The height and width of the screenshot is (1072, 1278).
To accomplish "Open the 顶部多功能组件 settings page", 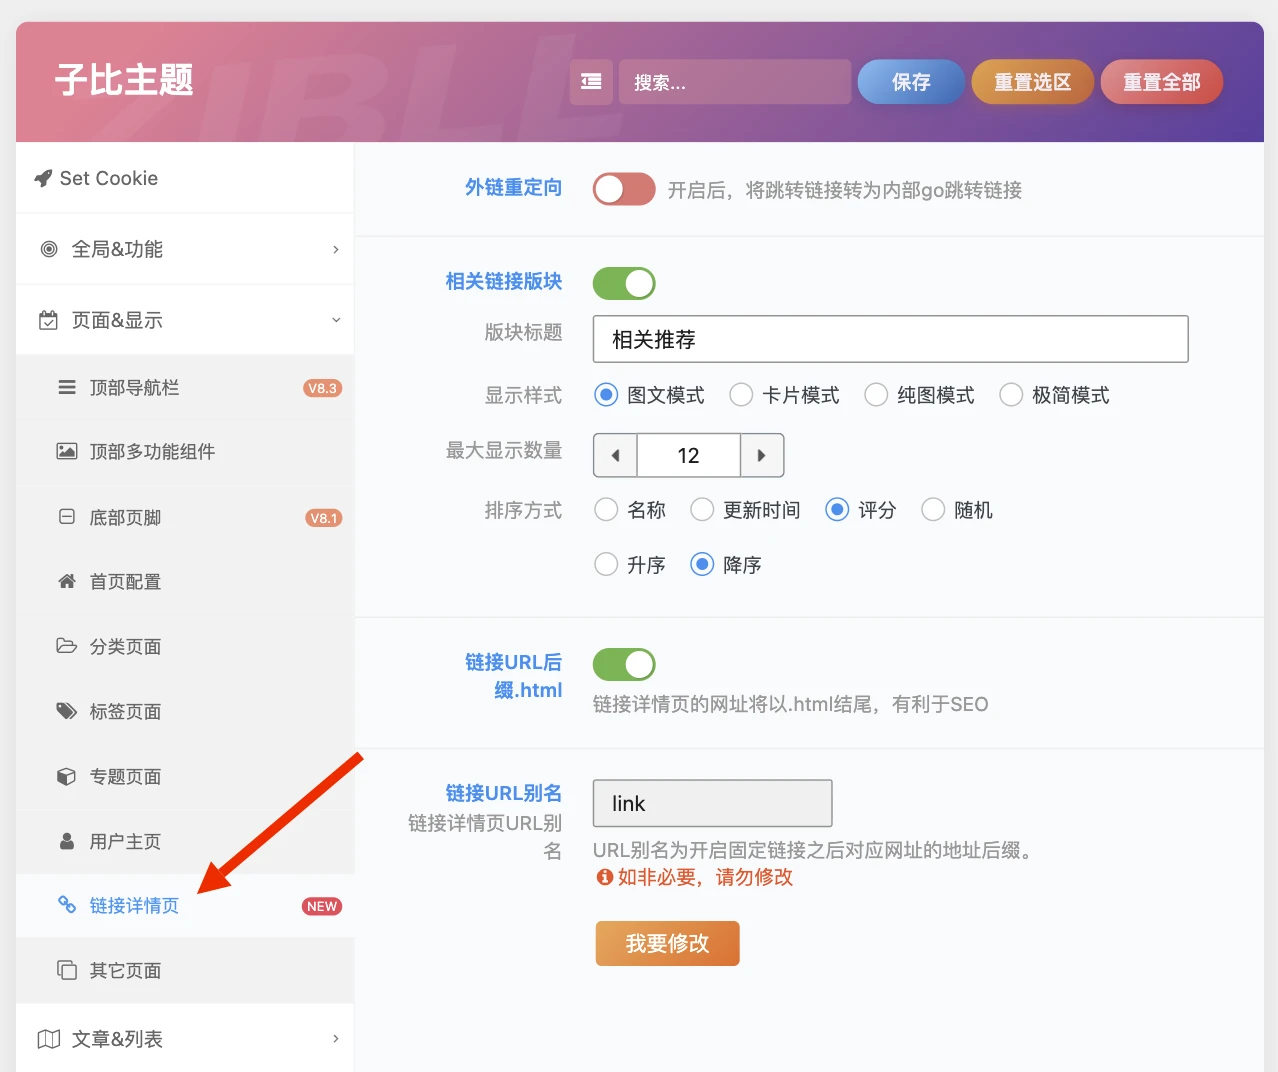I will (x=185, y=452).
